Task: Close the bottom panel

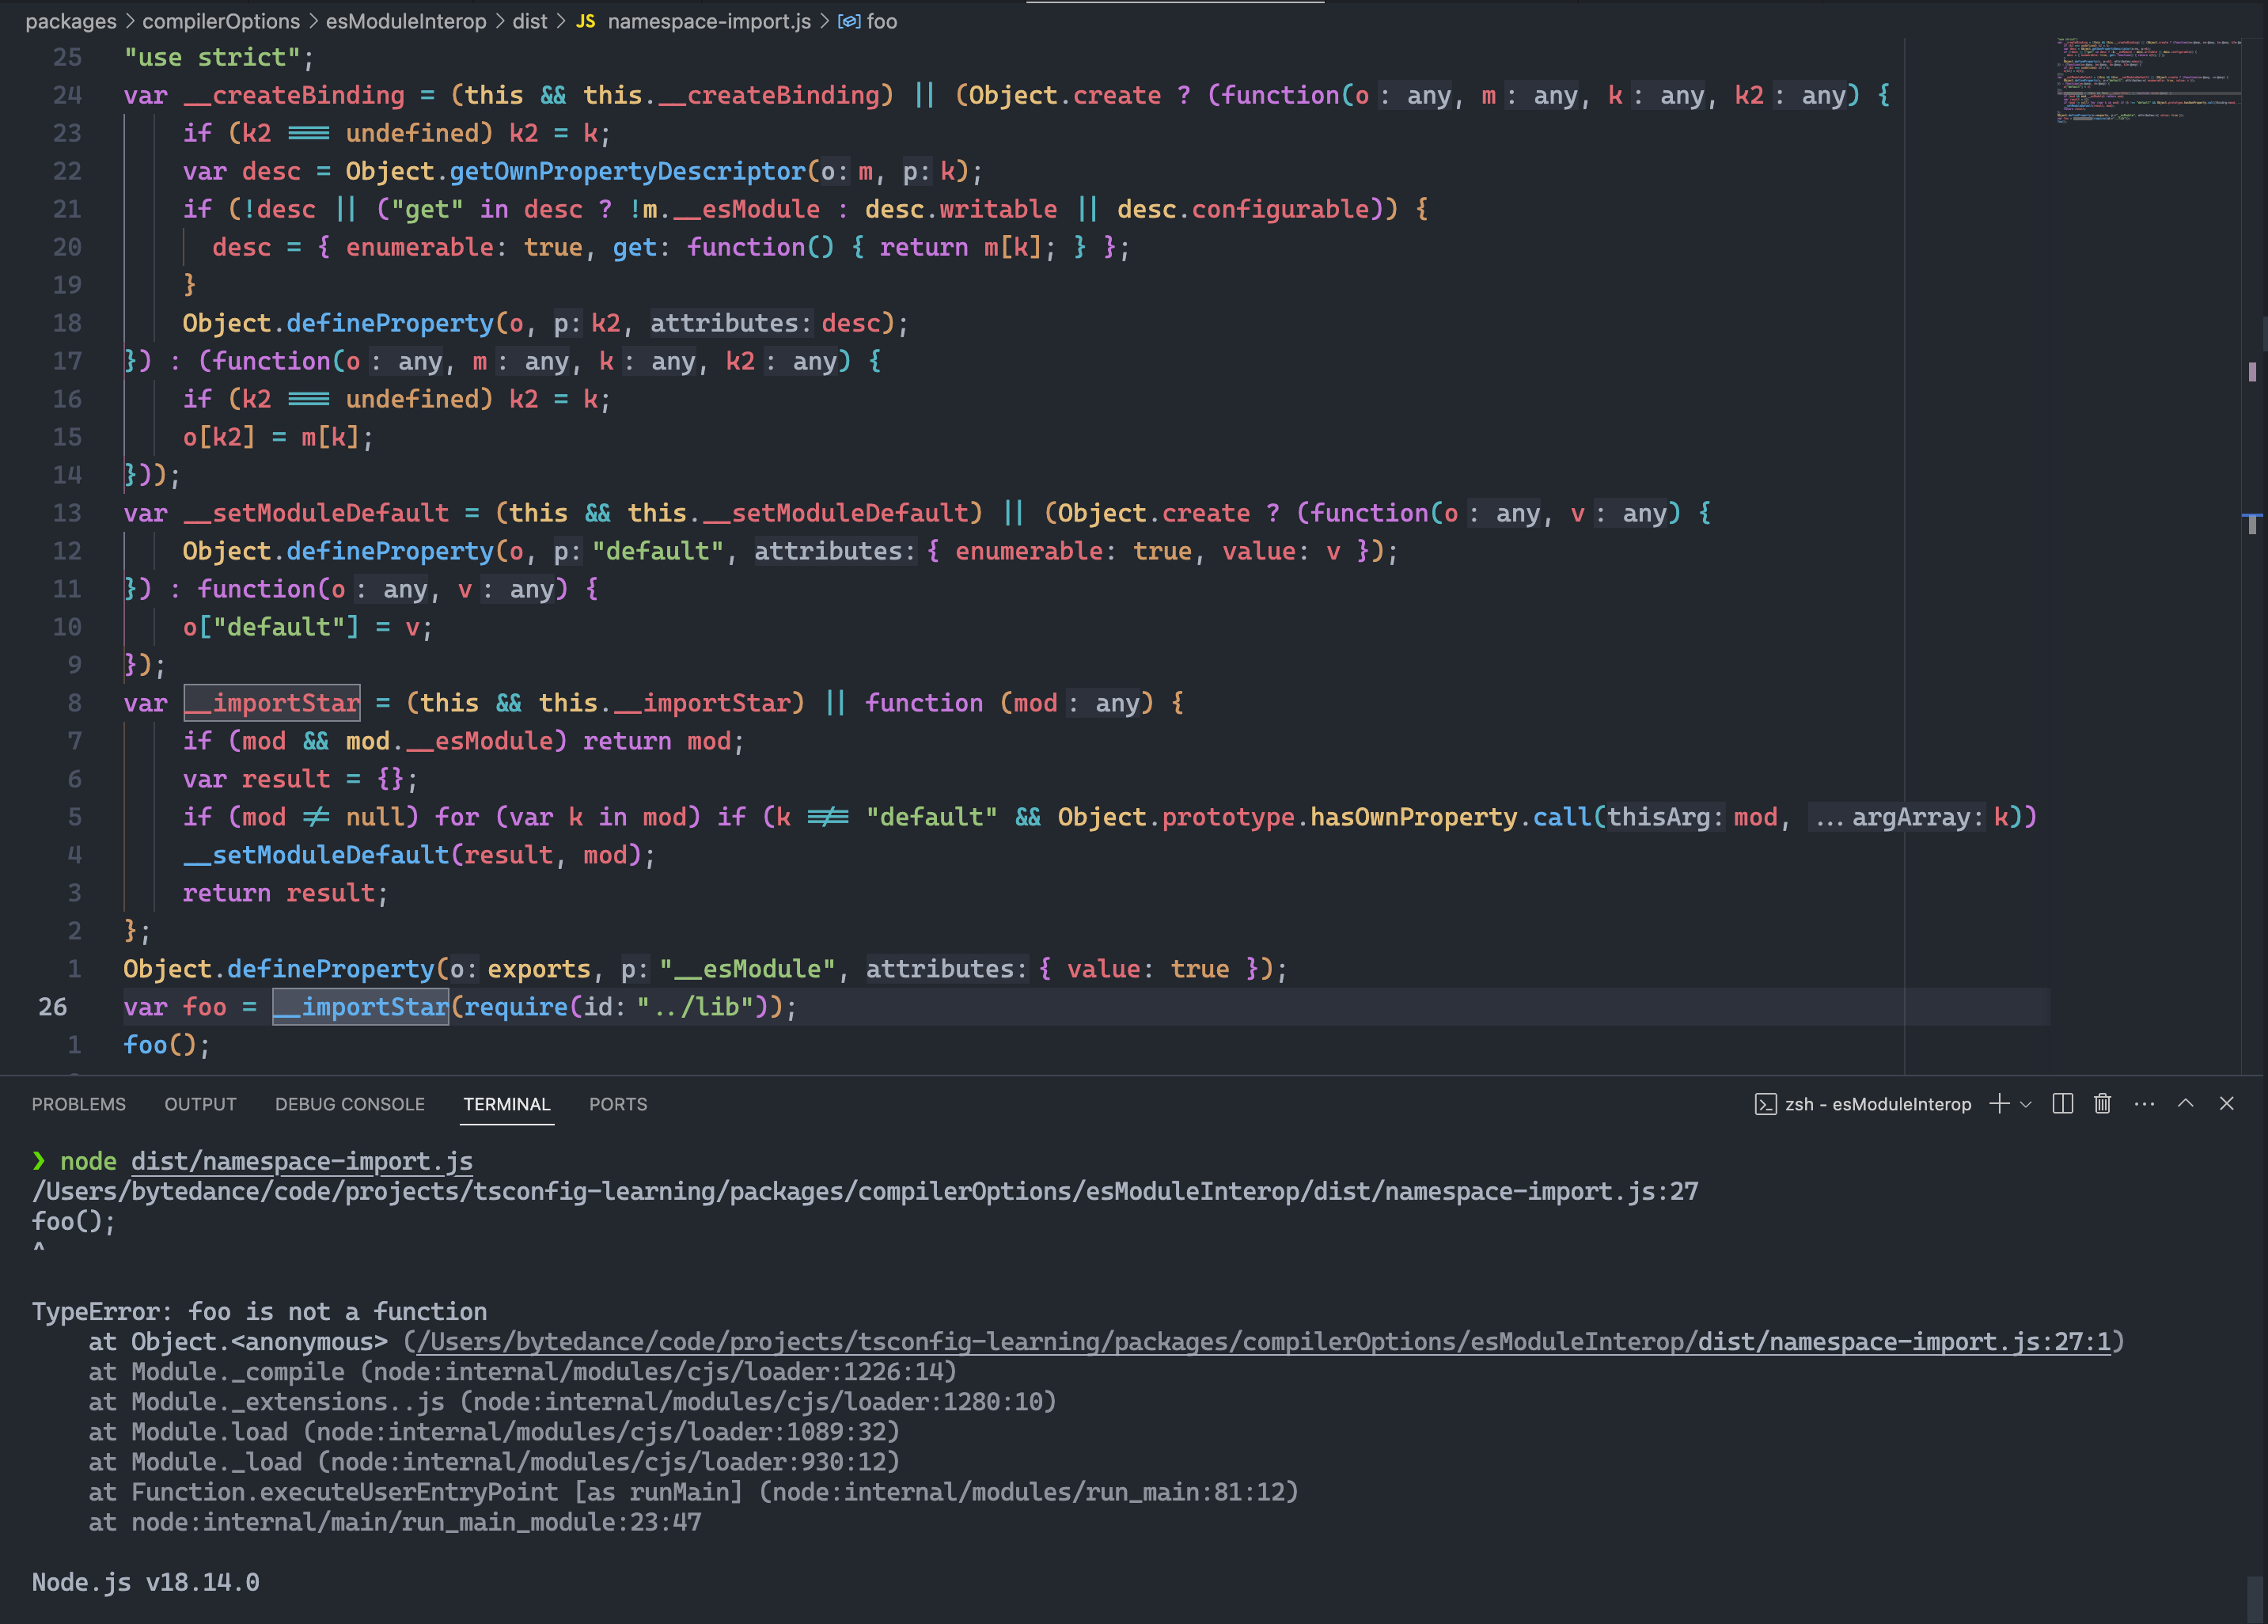Action: pos(2227,1103)
